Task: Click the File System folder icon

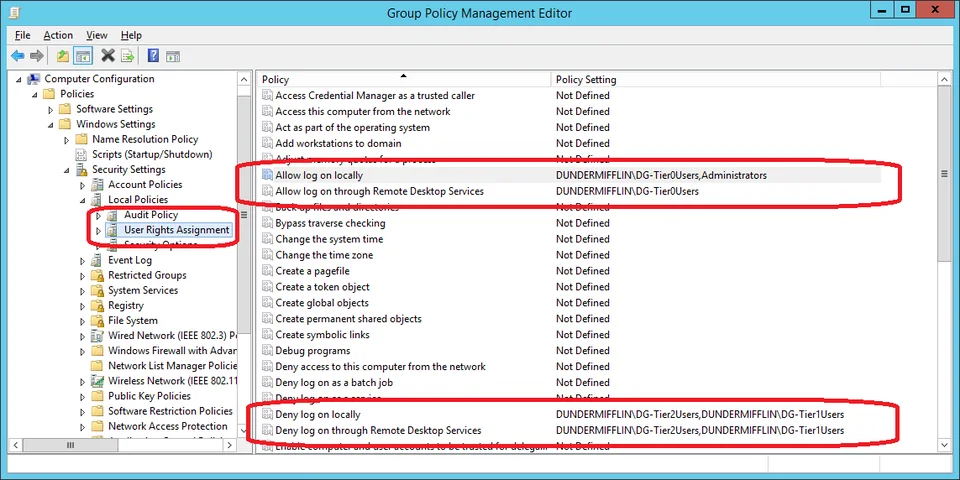Action: (97, 321)
